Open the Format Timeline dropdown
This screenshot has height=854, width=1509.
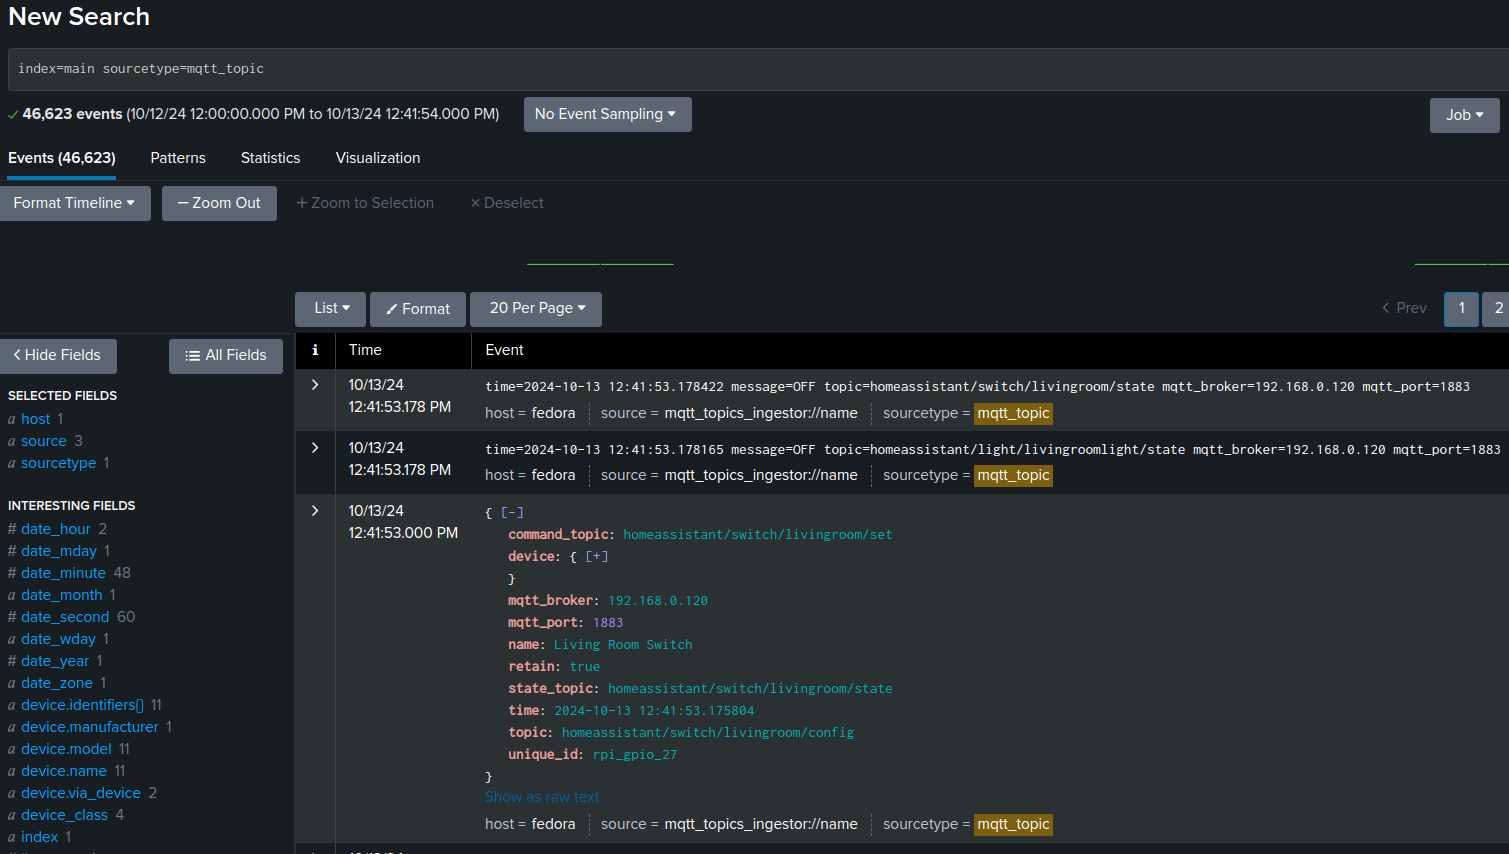click(74, 203)
